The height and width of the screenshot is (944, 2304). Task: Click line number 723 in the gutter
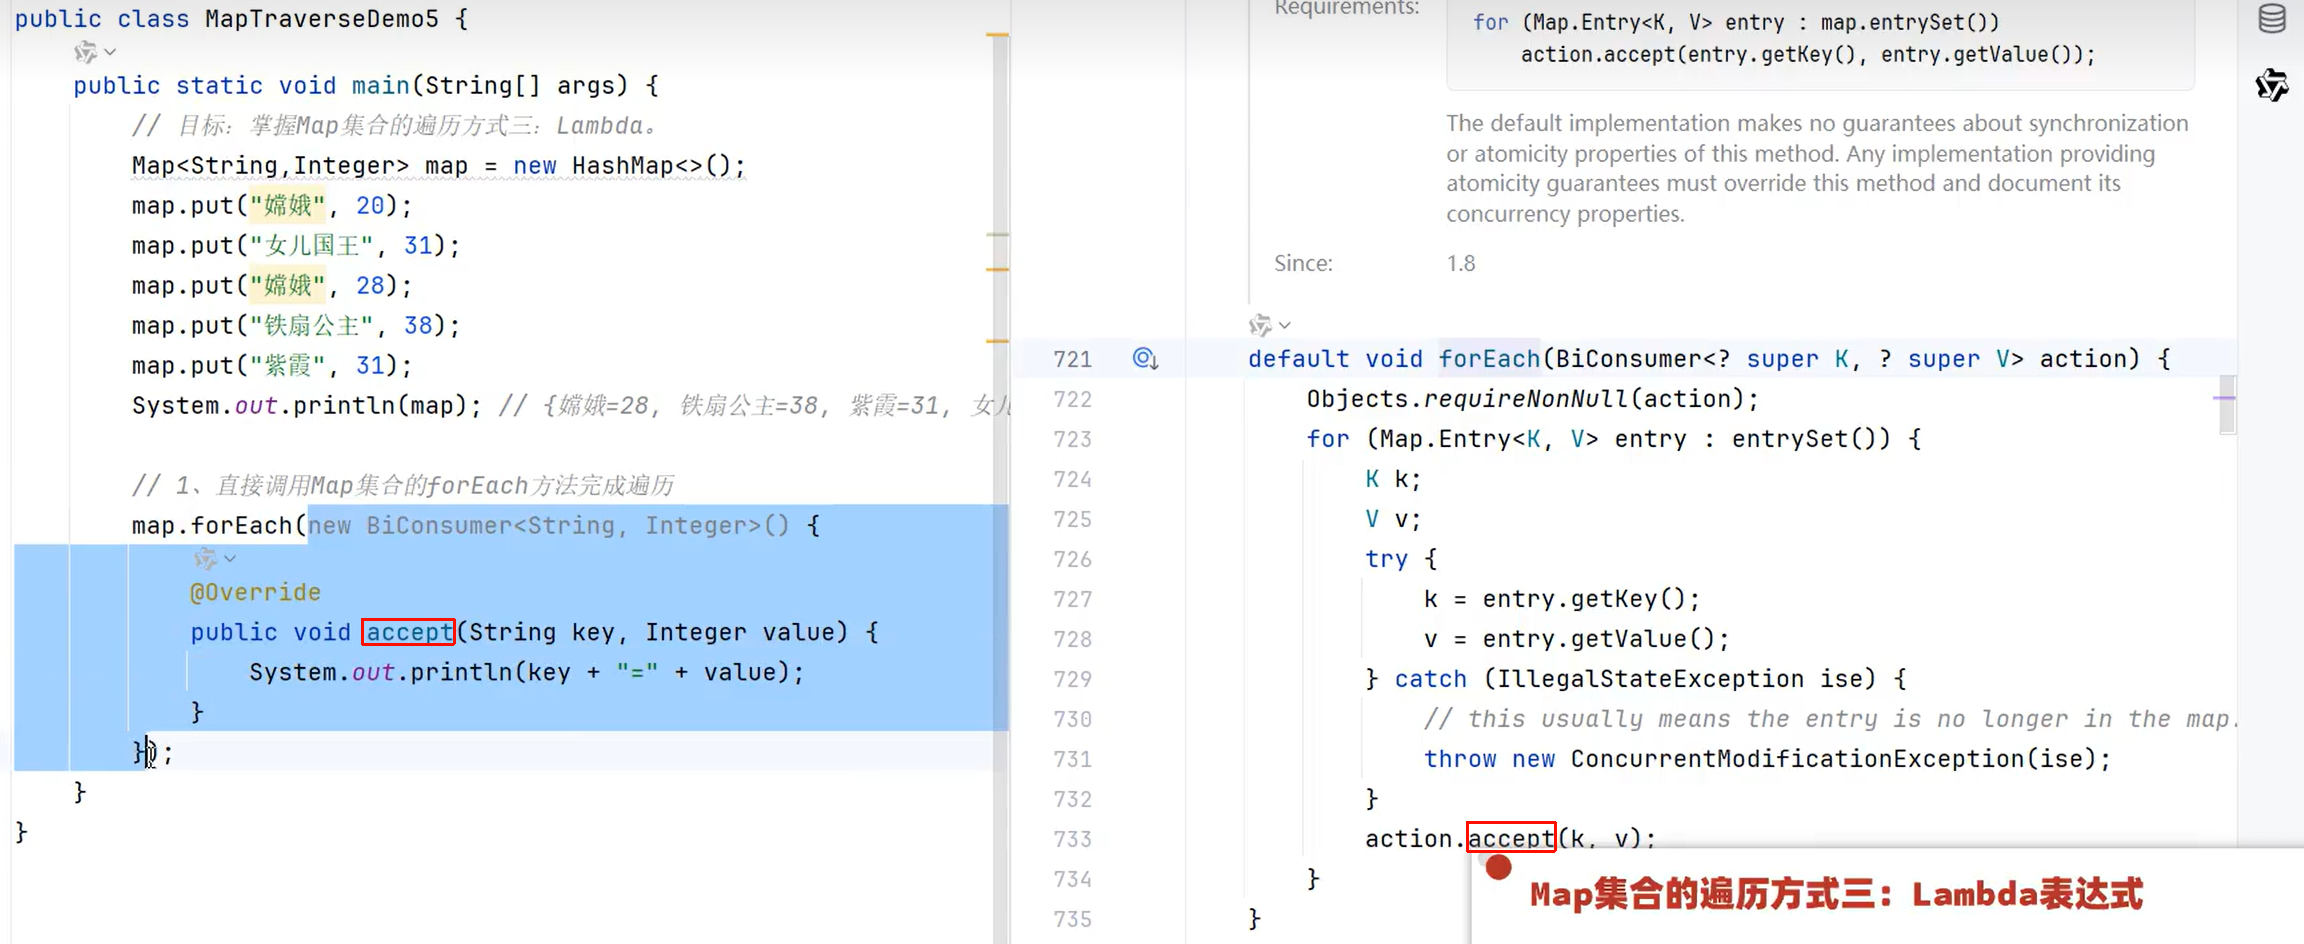tap(1072, 439)
